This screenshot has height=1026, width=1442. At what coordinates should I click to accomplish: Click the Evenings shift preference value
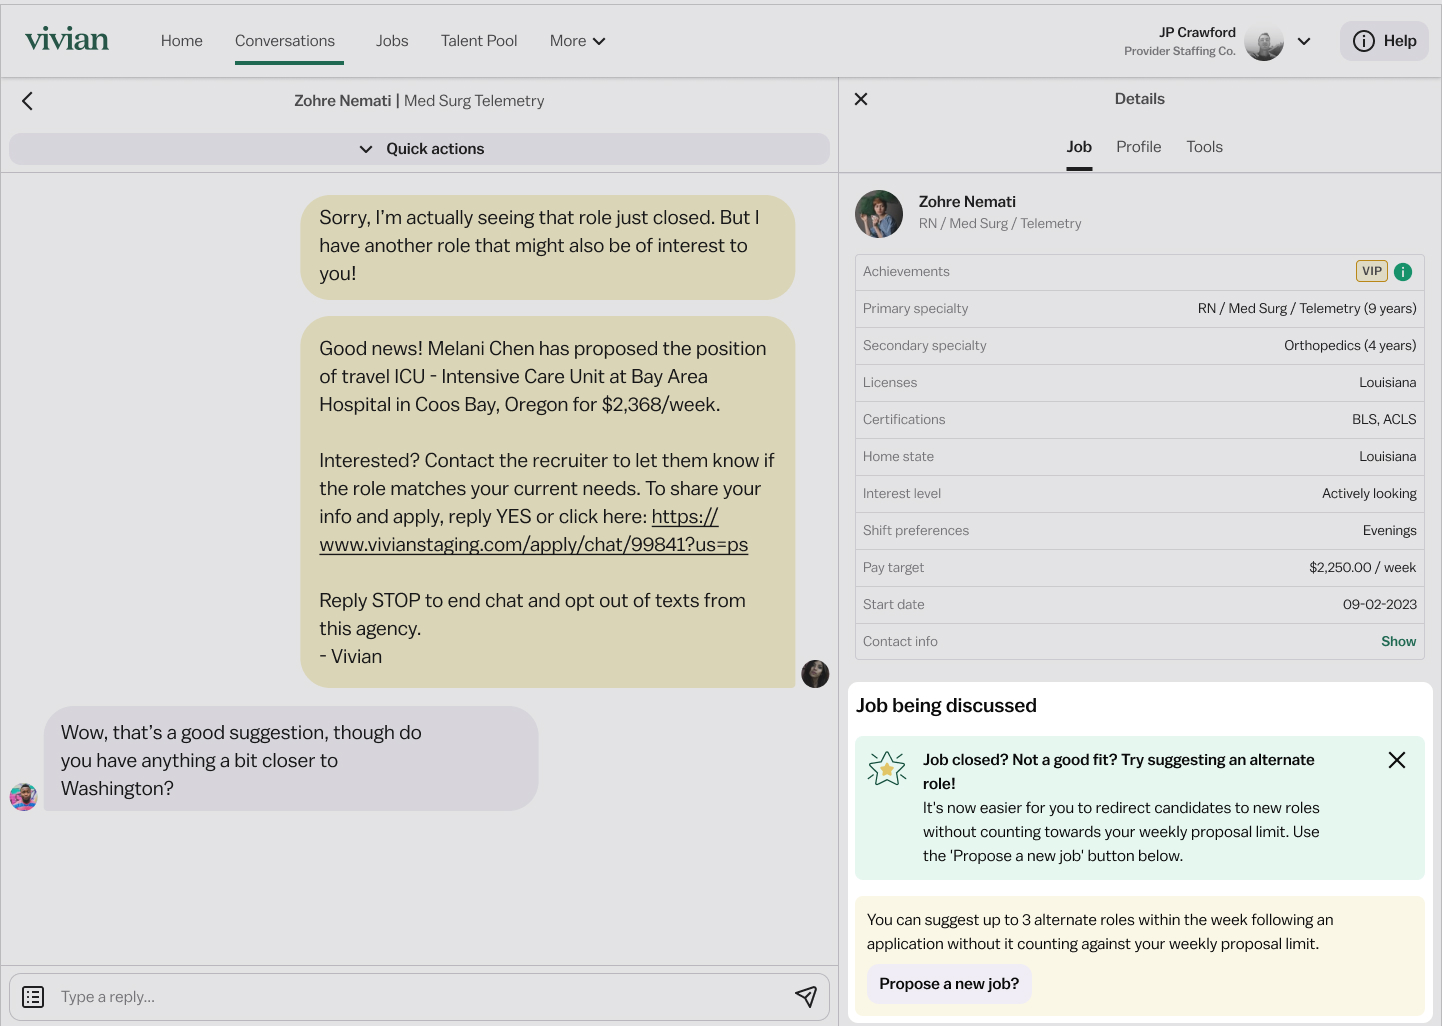(x=1390, y=531)
